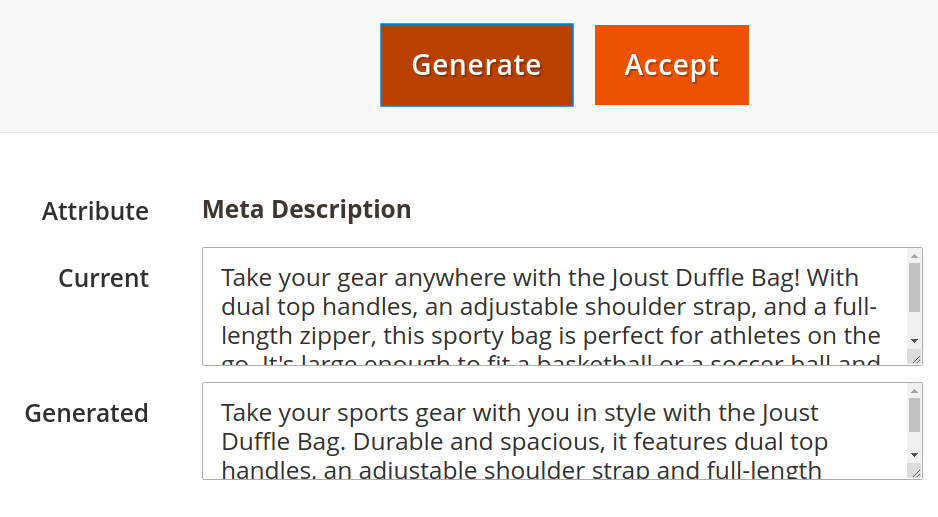Click Generated scrollbar track below the thumb

coord(914,440)
